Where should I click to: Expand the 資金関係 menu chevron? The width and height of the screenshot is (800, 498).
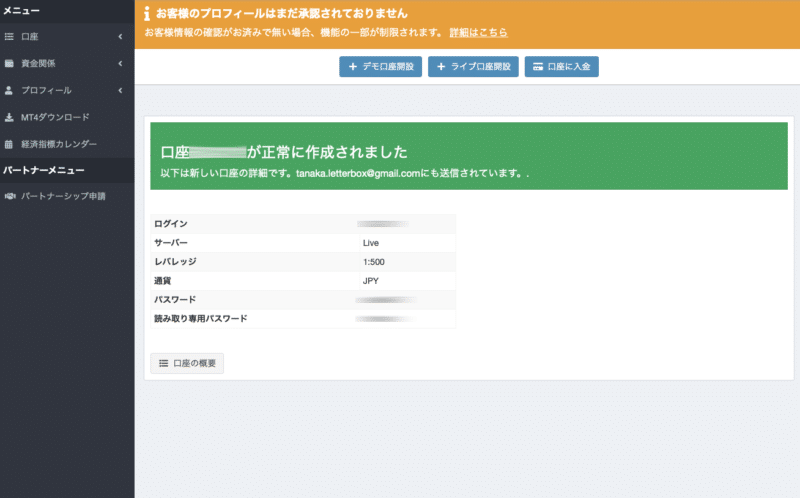coord(120,63)
